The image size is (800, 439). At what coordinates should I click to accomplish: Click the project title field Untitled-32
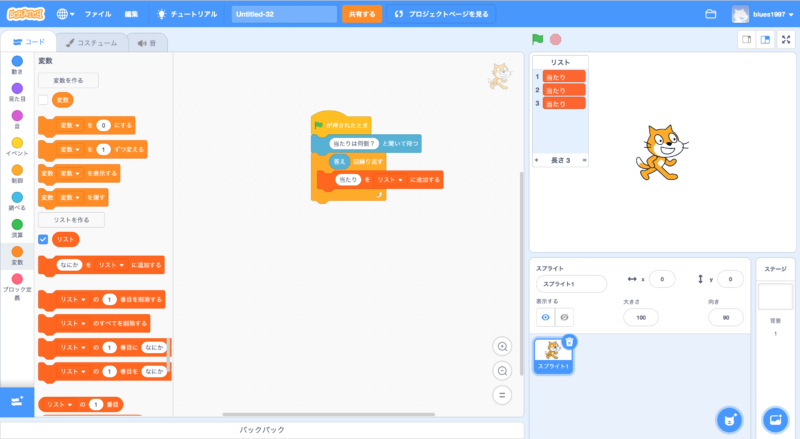[x=284, y=15]
